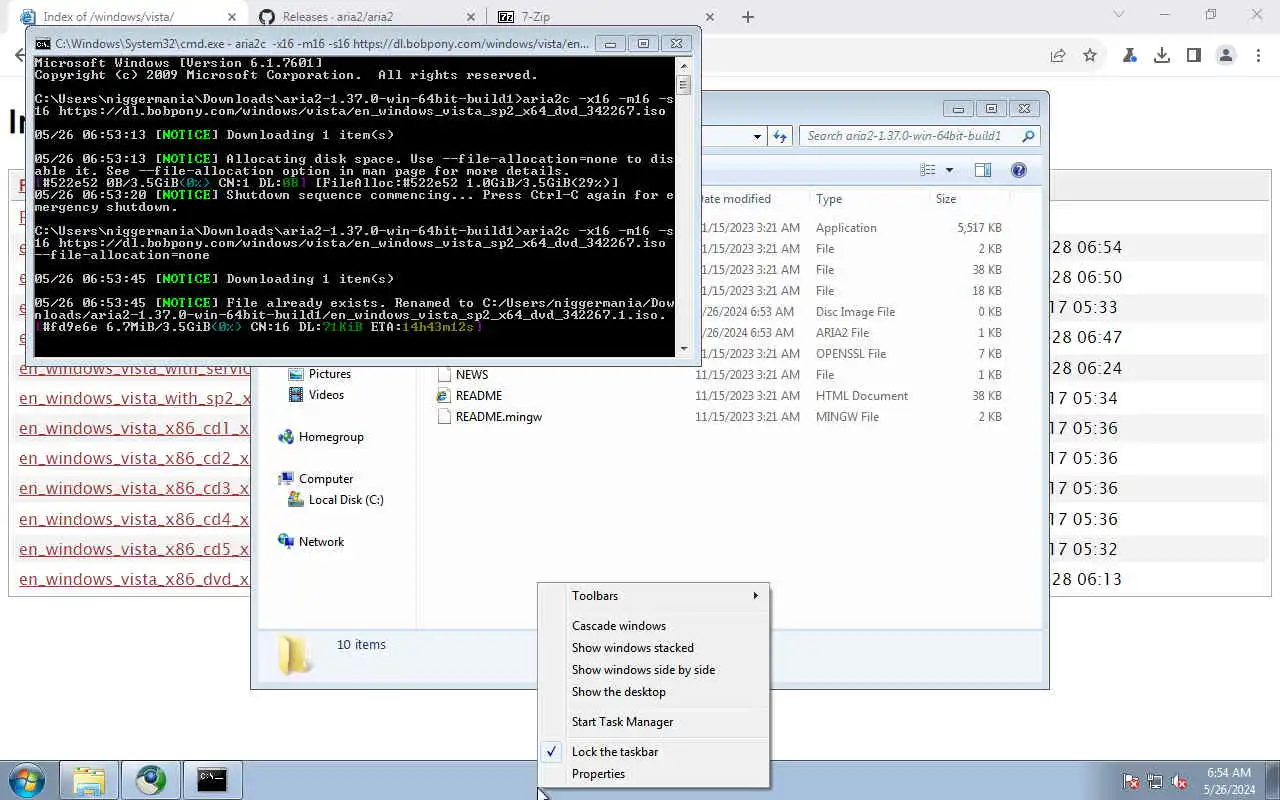Open the browser extensions flask icon
This screenshot has width=1280, height=800.
pyautogui.click(x=1130, y=56)
